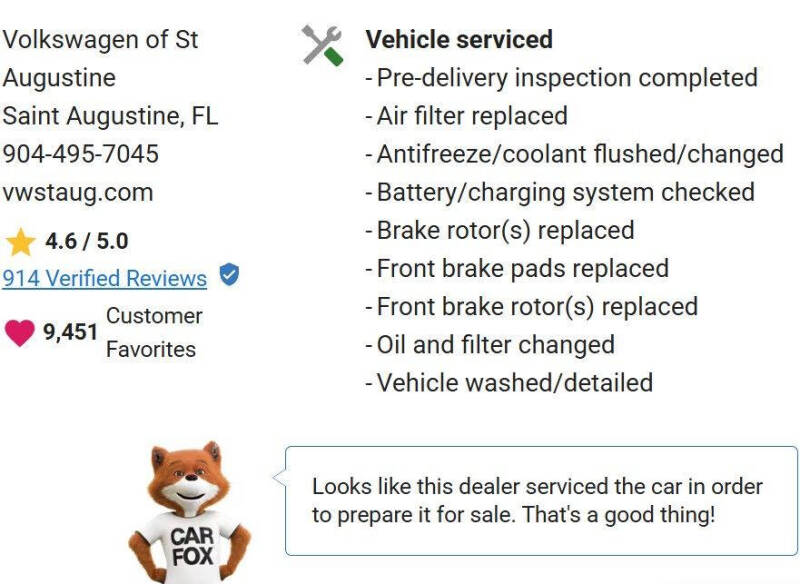This screenshot has height=584, width=800.
Task: Select the Air filter replaced entry
Action: (466, 116)
